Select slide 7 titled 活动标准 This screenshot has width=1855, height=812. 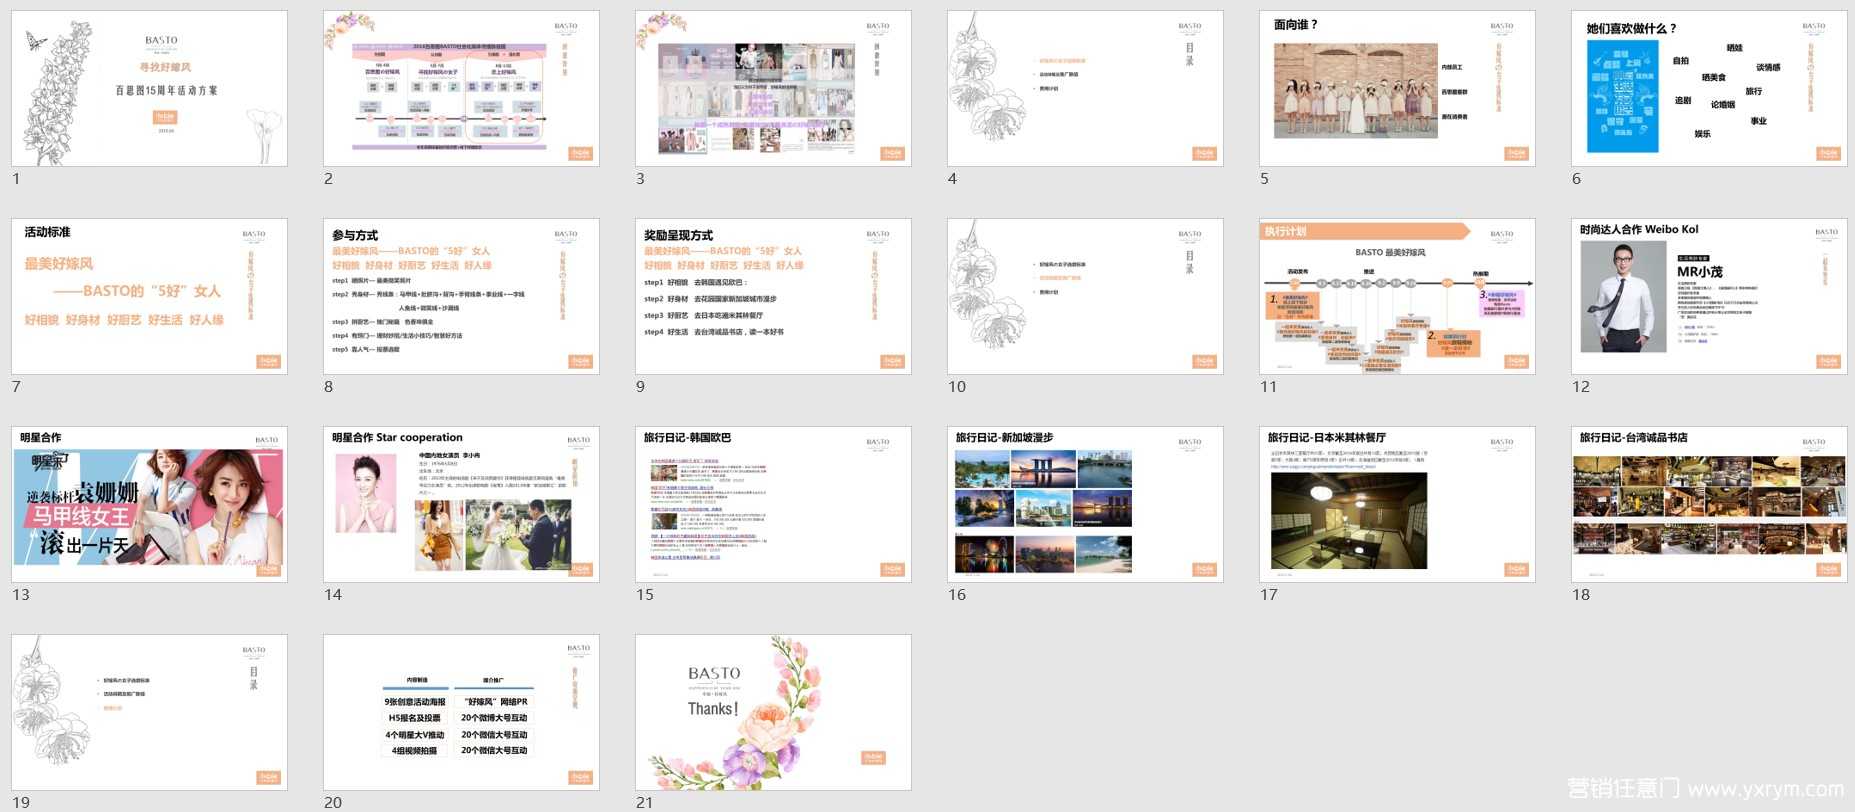[149, 296]
